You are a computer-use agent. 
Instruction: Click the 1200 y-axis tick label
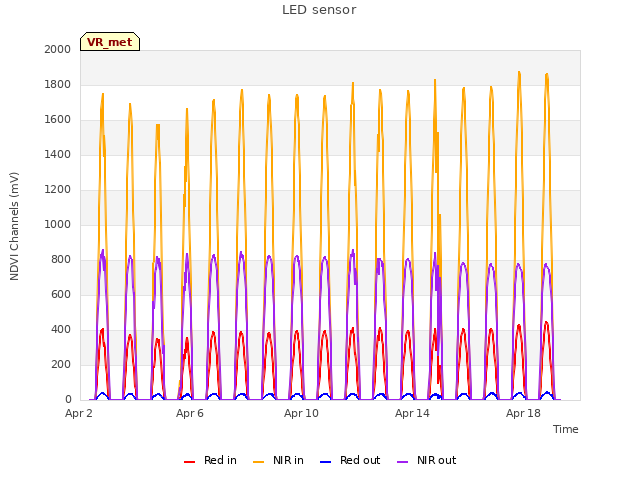pos(58,189)
